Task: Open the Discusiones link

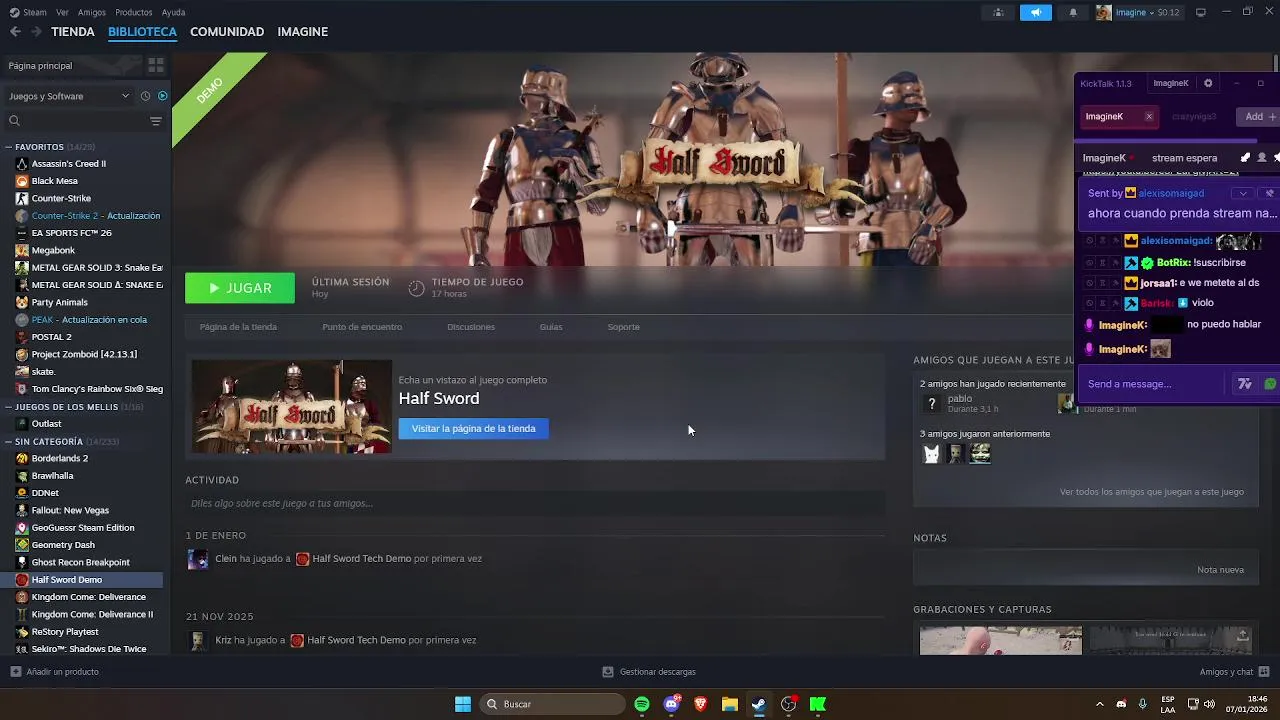Action: click(471, 327)
